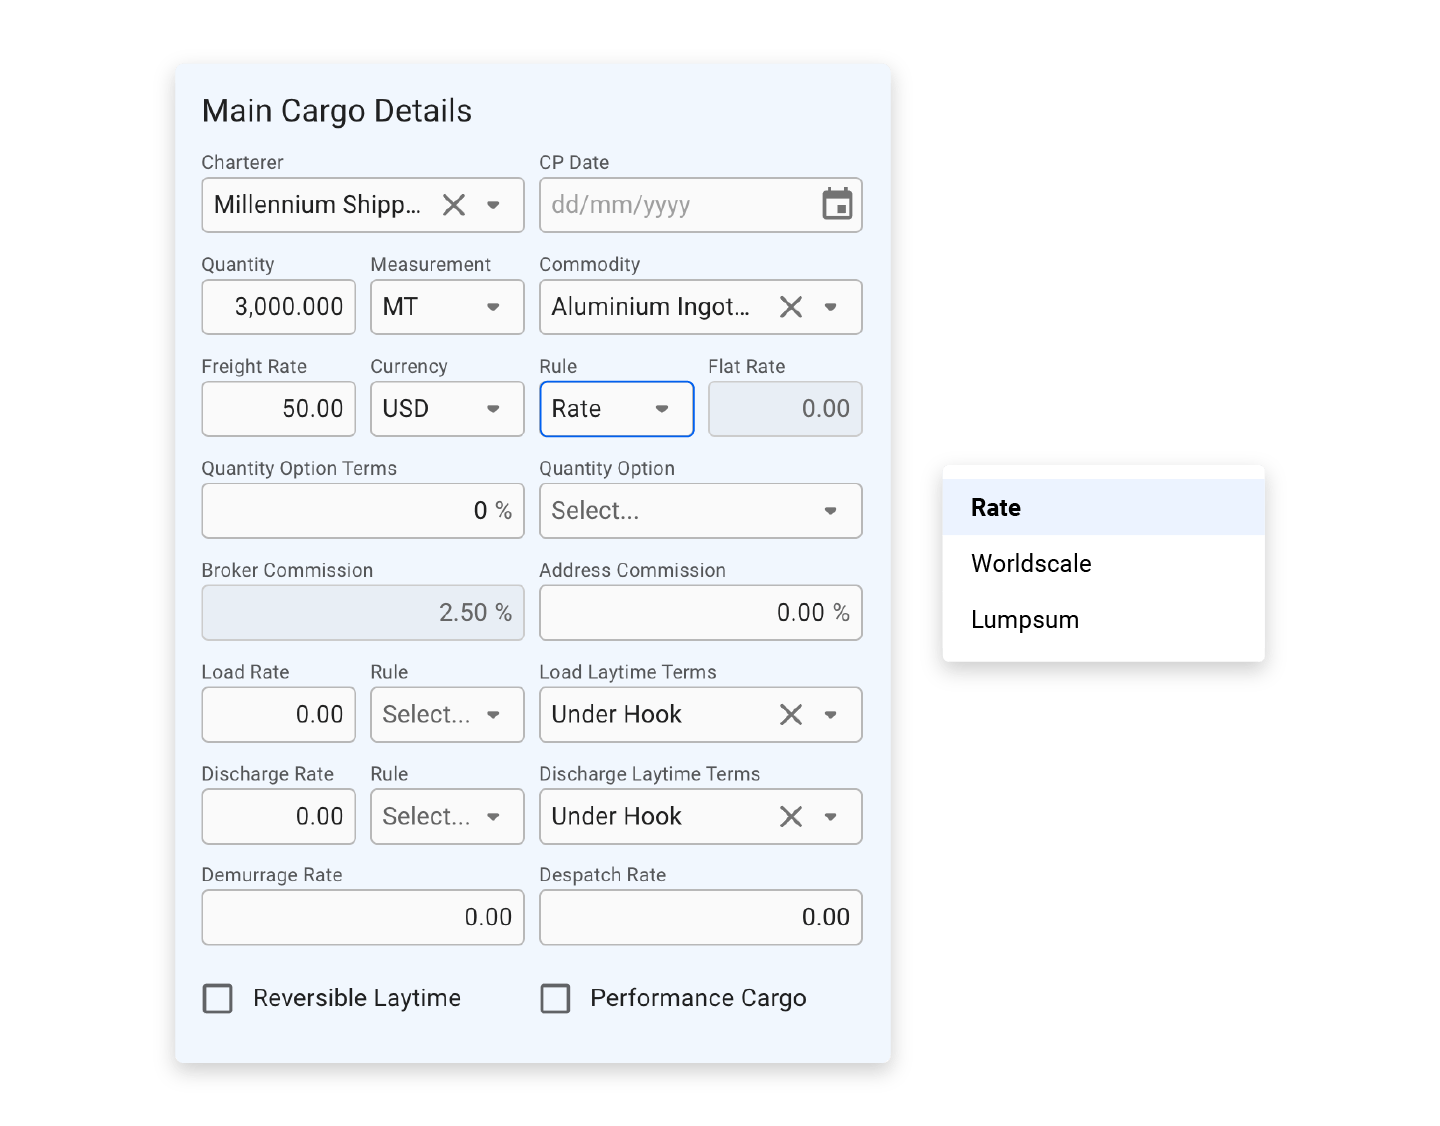Enable the Reversible Laytime checkbox
Viewport: 1440px width, 1126px height.
218,998
